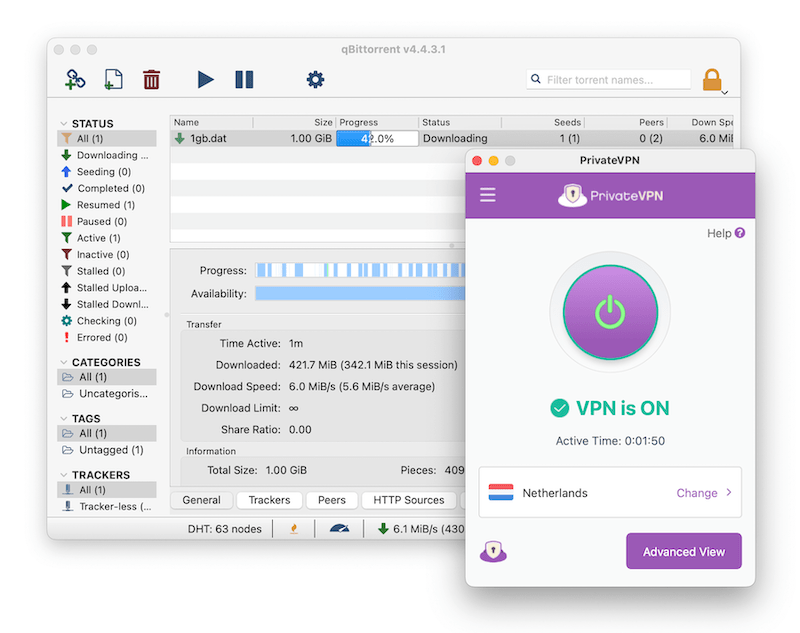Change the Netherlands VPN location
800x633 pixels.
(697, 492)
